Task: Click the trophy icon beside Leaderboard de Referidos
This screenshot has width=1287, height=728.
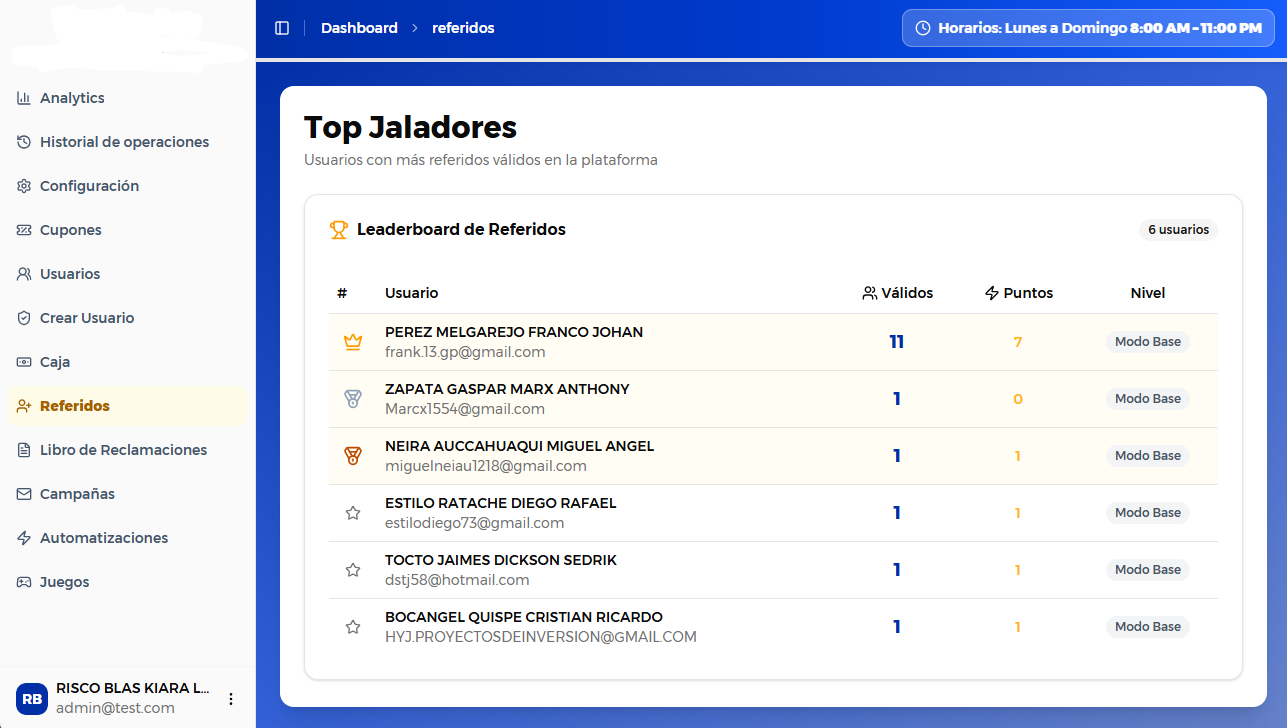Action: click(x=338, y=230)
